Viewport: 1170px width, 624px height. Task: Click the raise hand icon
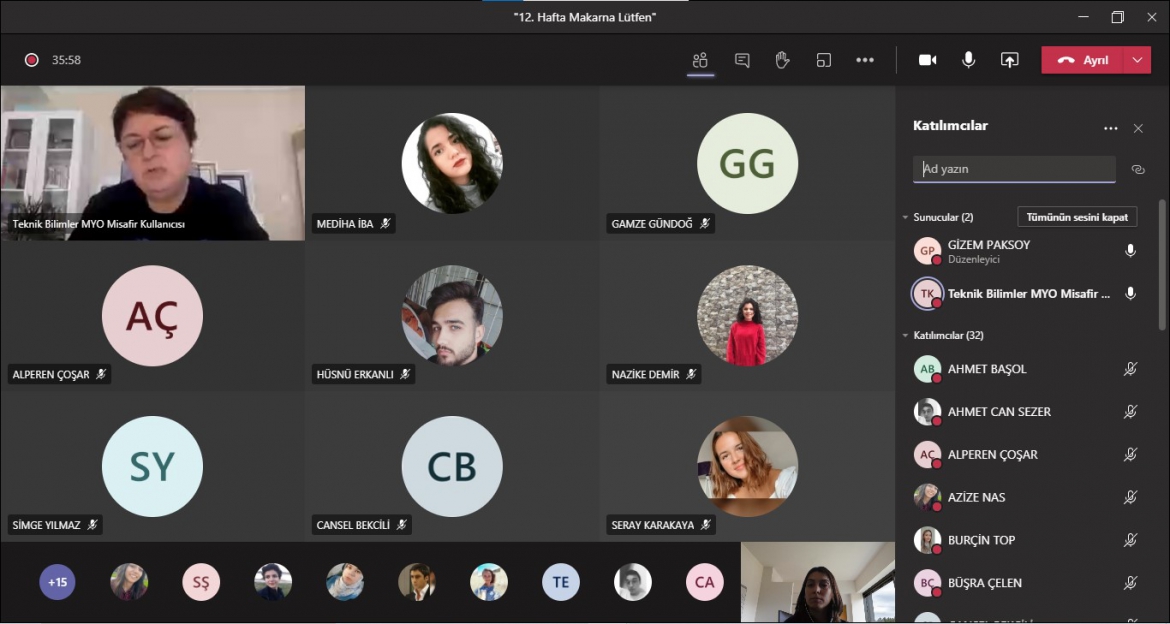(x=782, y=60)
